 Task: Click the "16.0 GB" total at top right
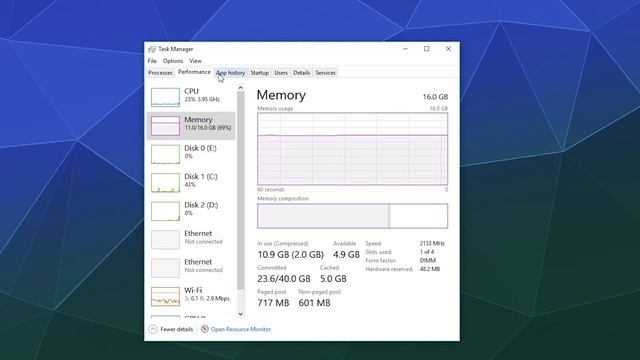[x=435, y=97]
